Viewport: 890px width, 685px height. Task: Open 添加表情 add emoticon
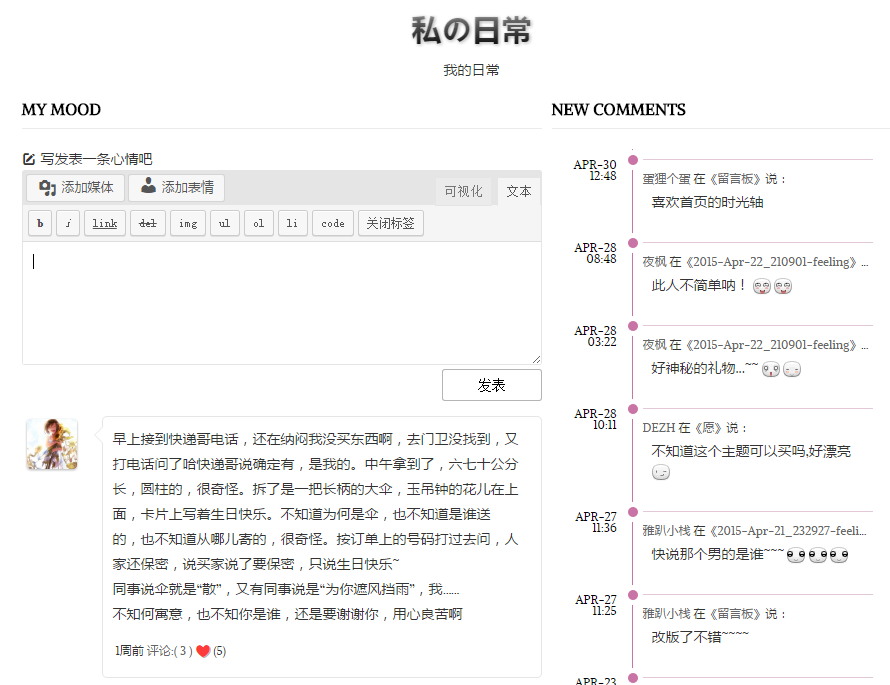tap(177, 188)
